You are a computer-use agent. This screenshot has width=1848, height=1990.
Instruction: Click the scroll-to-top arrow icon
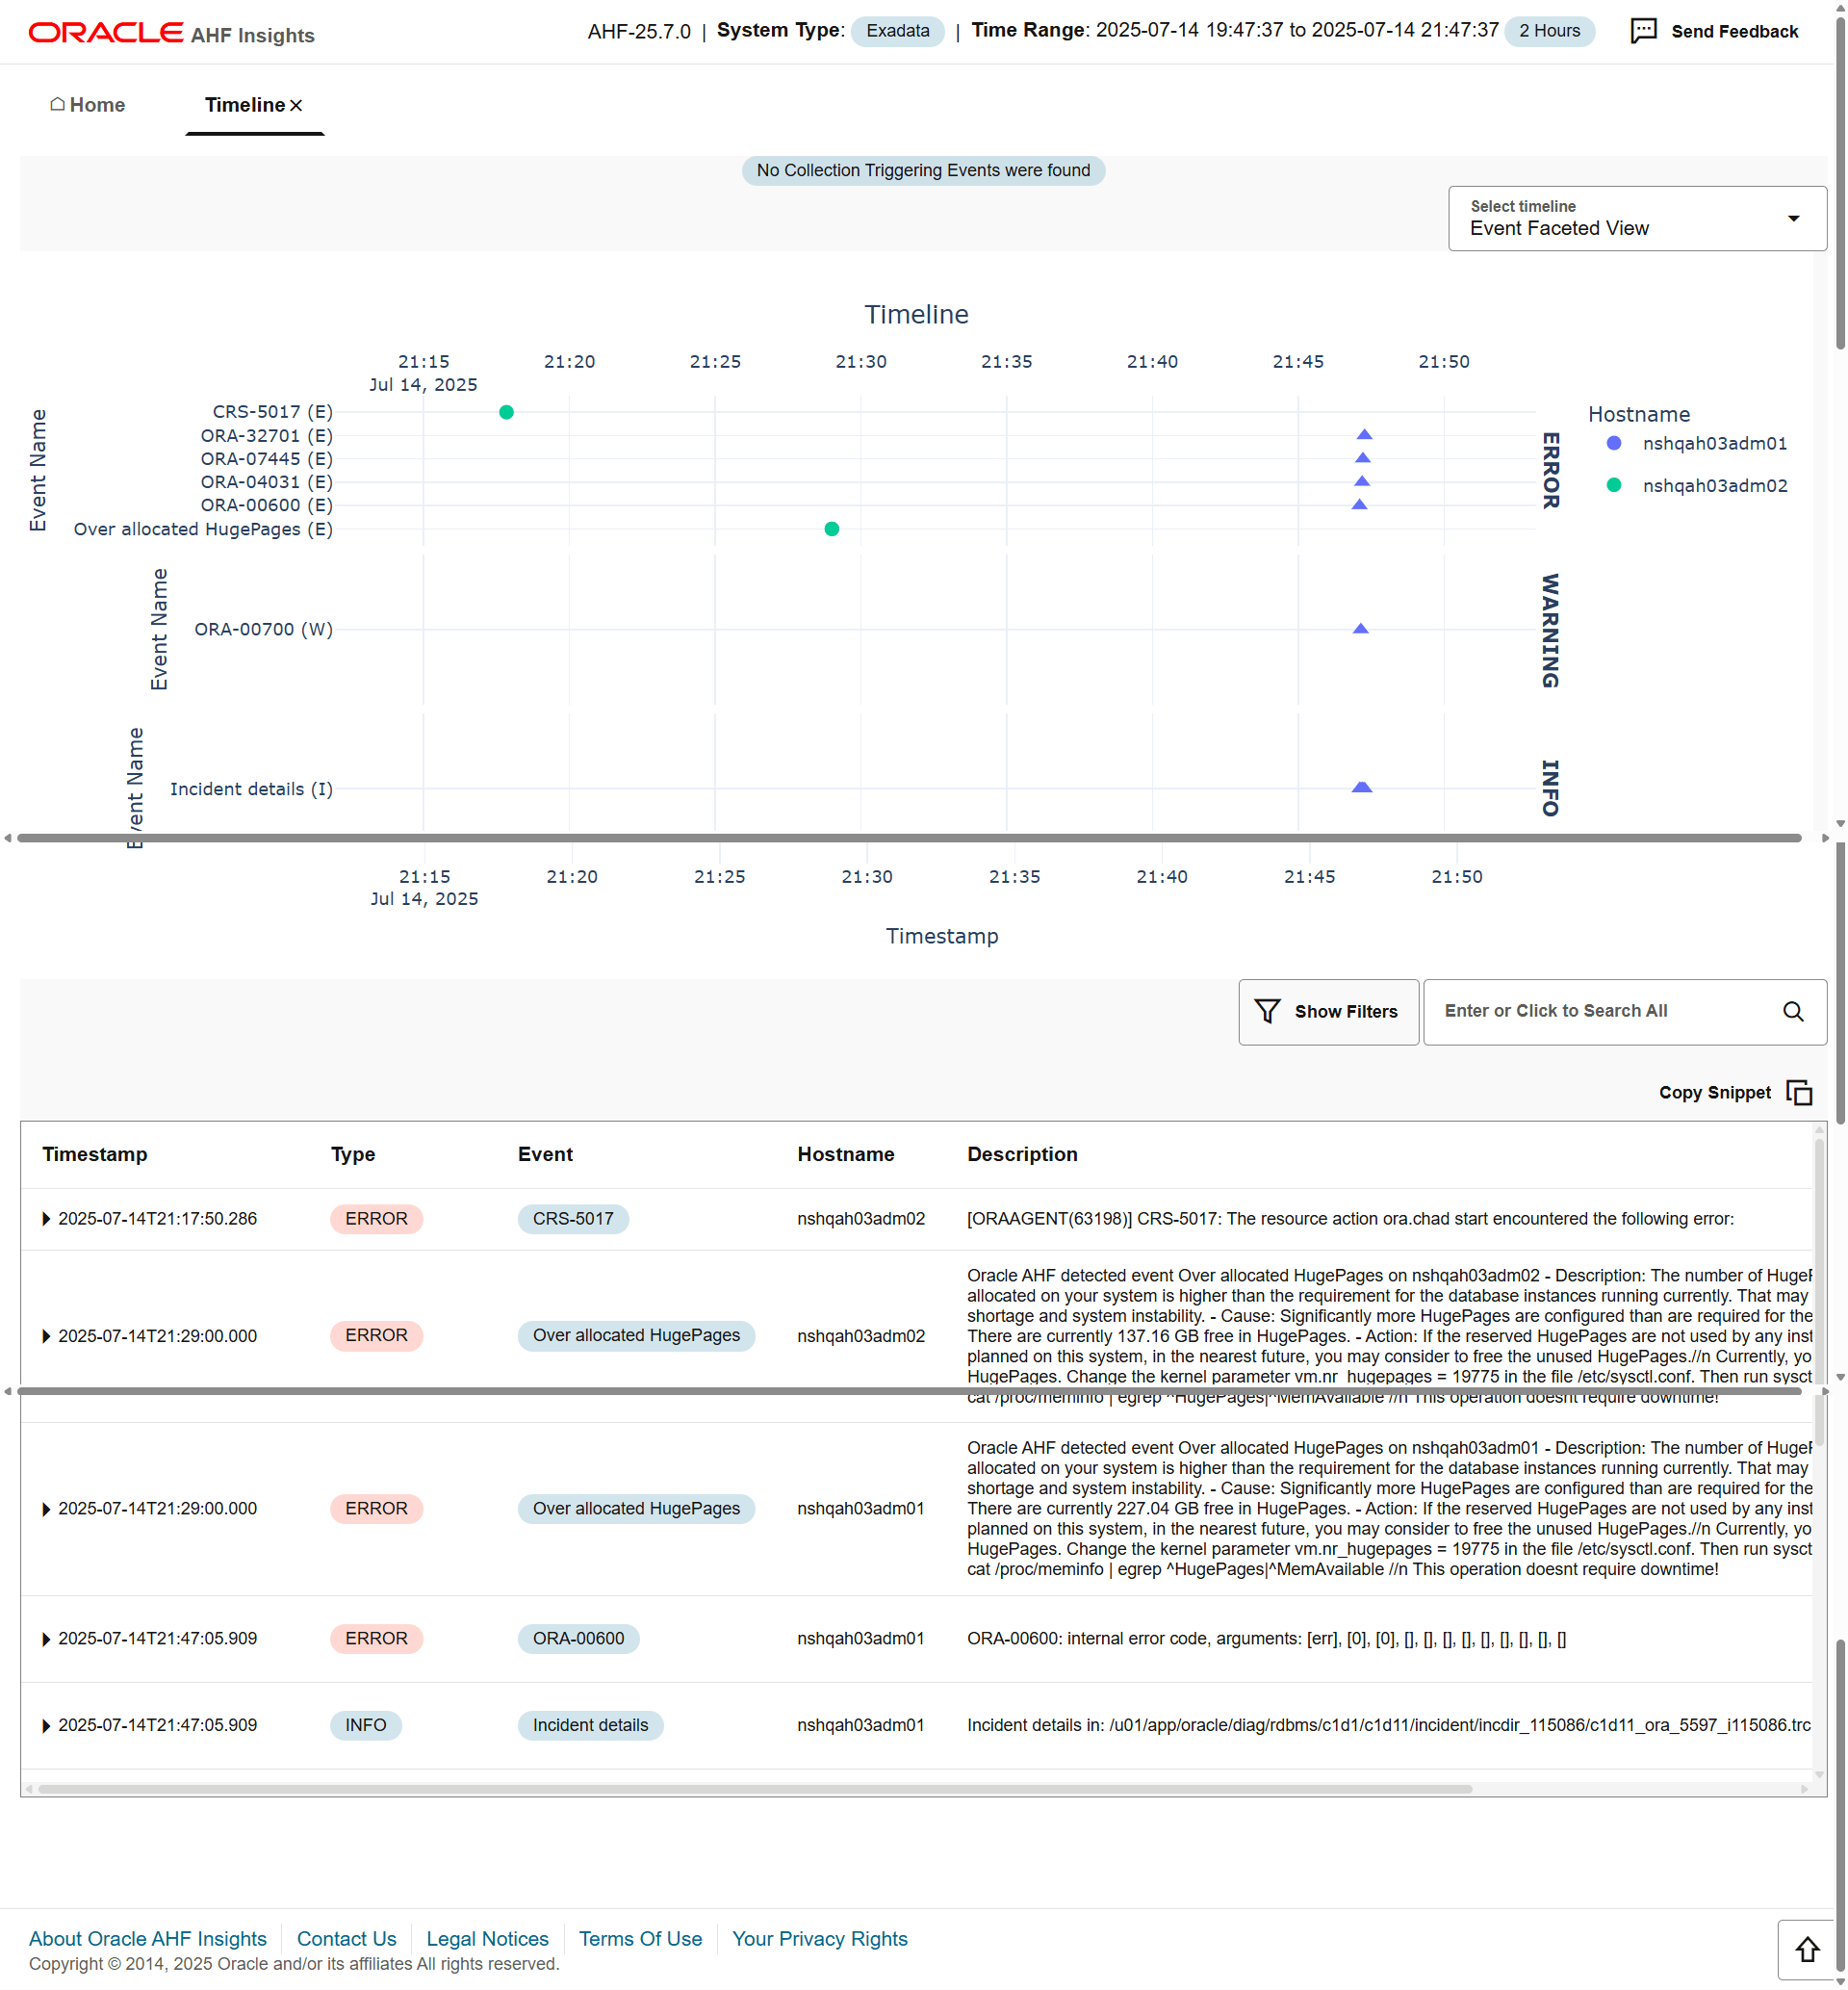tap(1806, 1949)
